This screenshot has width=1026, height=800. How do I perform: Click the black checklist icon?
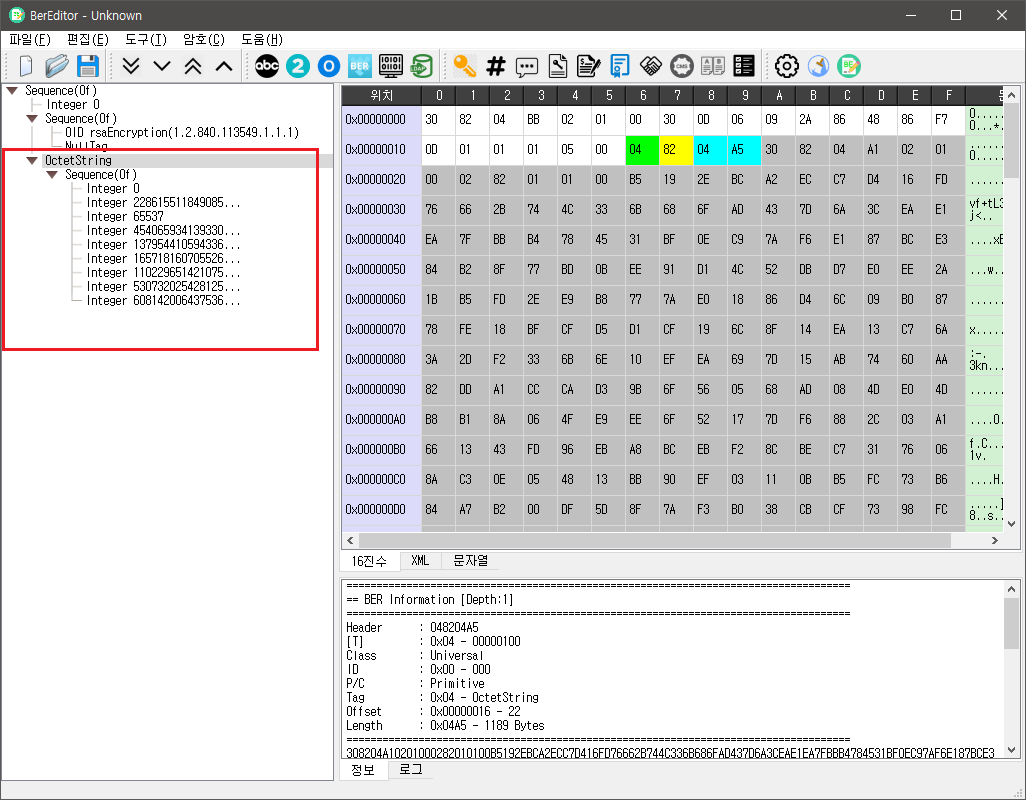[x=744, y=66]
